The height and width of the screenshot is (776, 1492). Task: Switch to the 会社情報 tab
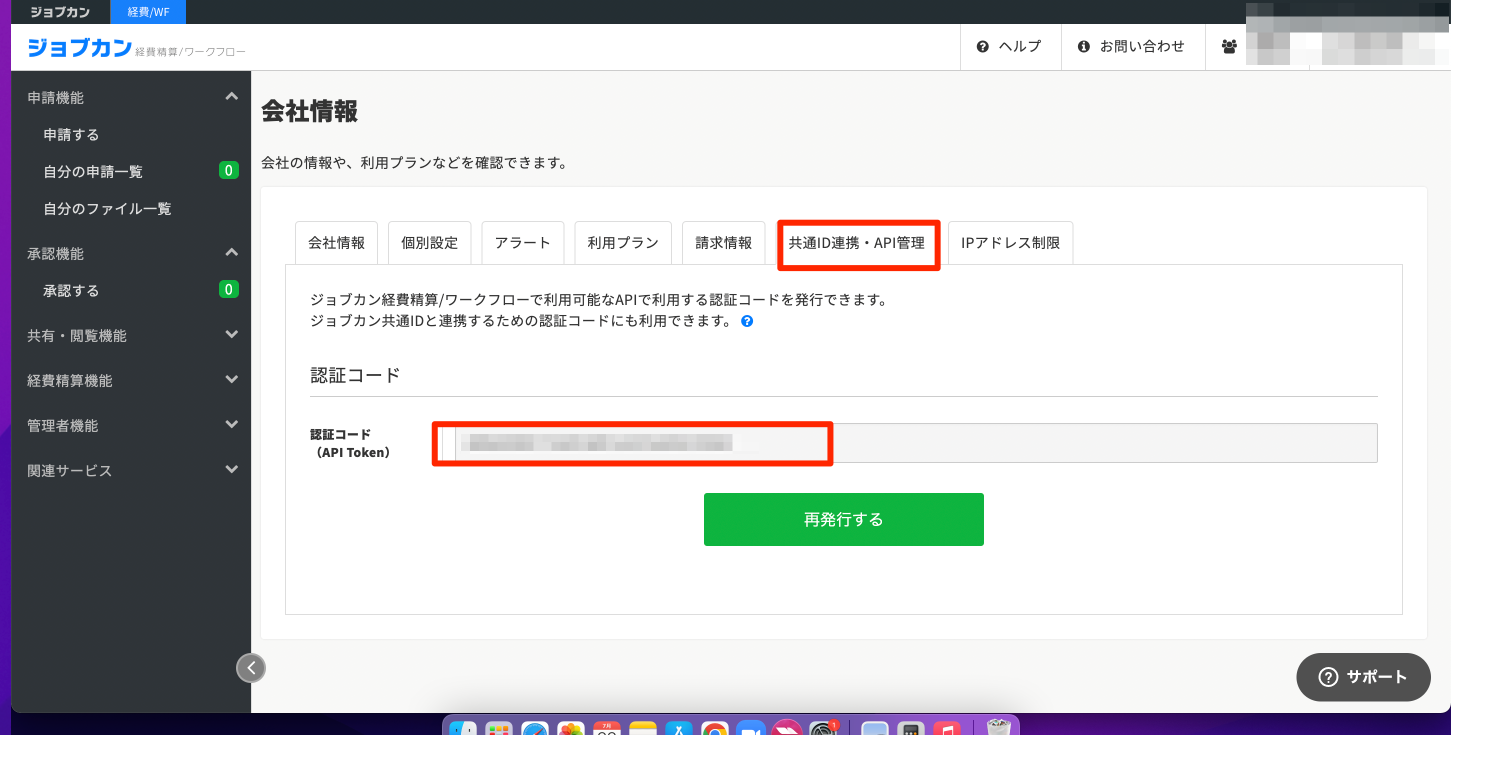tap(336, 243)
